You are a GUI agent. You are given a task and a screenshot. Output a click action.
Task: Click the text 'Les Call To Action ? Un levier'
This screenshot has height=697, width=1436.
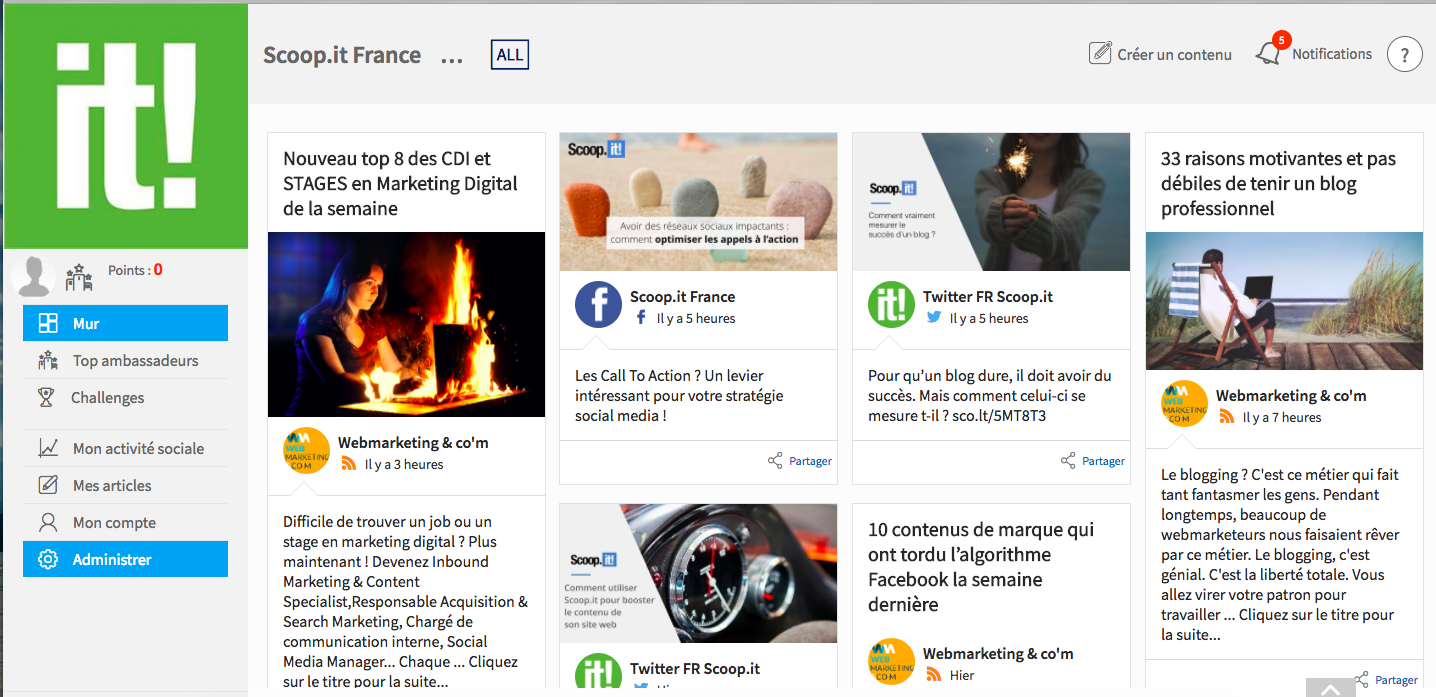click(x=669, y=376)
